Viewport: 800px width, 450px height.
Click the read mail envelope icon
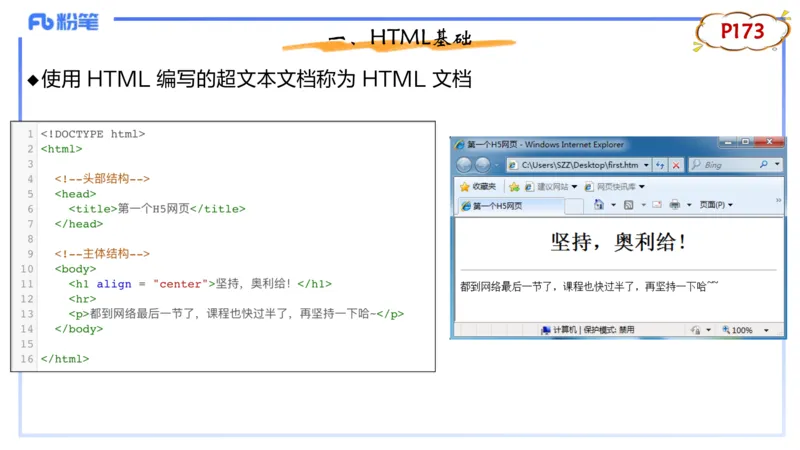pos(656,205)
